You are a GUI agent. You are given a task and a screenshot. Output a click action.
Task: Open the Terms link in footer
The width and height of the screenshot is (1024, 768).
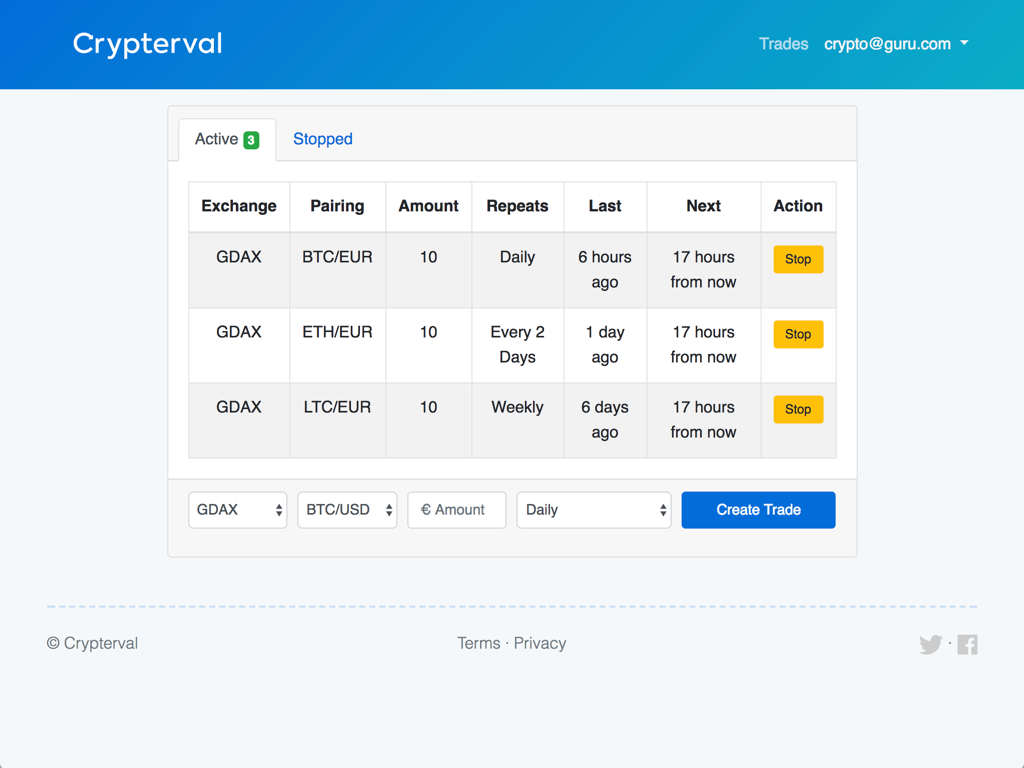478,643
